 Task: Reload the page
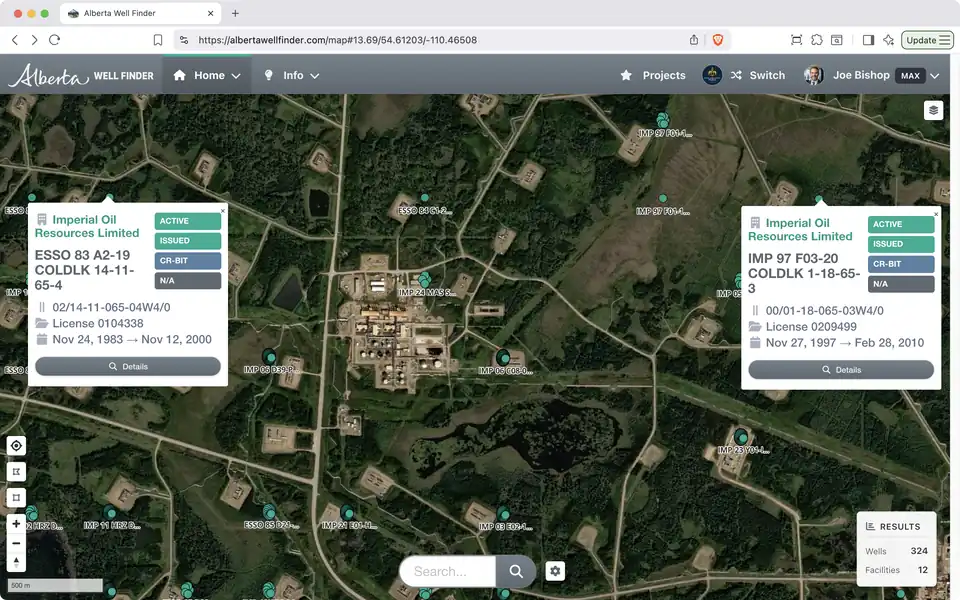[x=54, y=40]
